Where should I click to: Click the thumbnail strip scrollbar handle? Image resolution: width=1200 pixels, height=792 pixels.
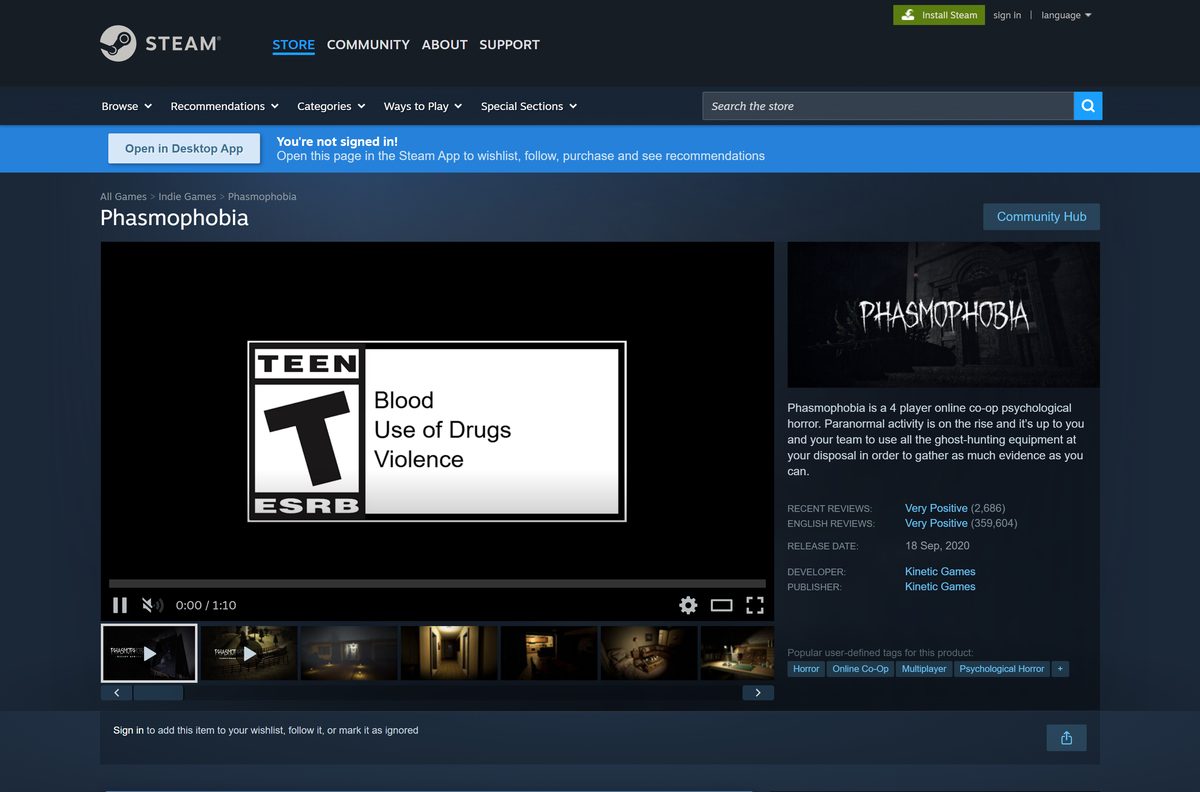click(158, 692)
